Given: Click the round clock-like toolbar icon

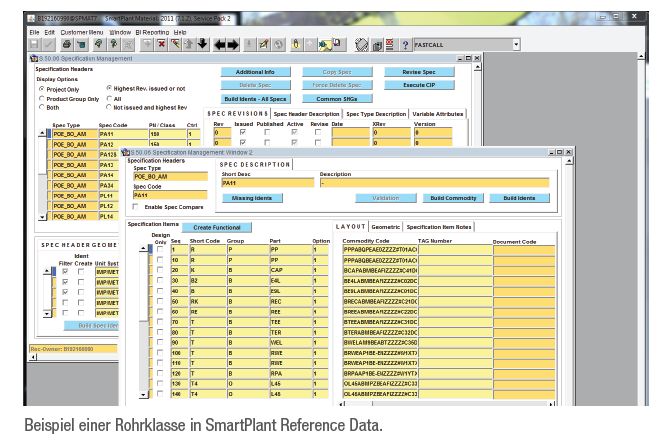Looking at the screenshot, I should [278, 44].
